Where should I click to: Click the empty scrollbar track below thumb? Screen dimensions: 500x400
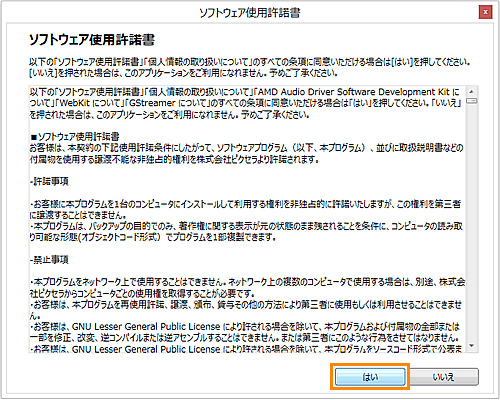tap(471, 222)
